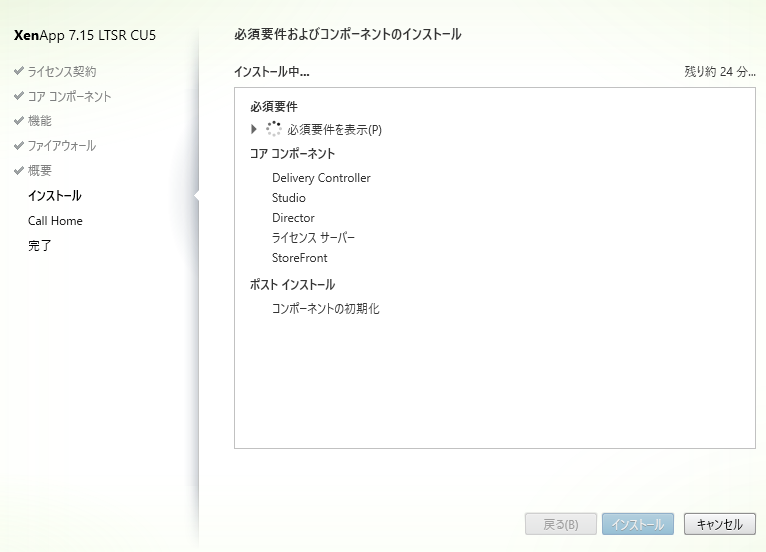Select 完了 step in sidebar
766x552 pixels.
tap(40, 246)
